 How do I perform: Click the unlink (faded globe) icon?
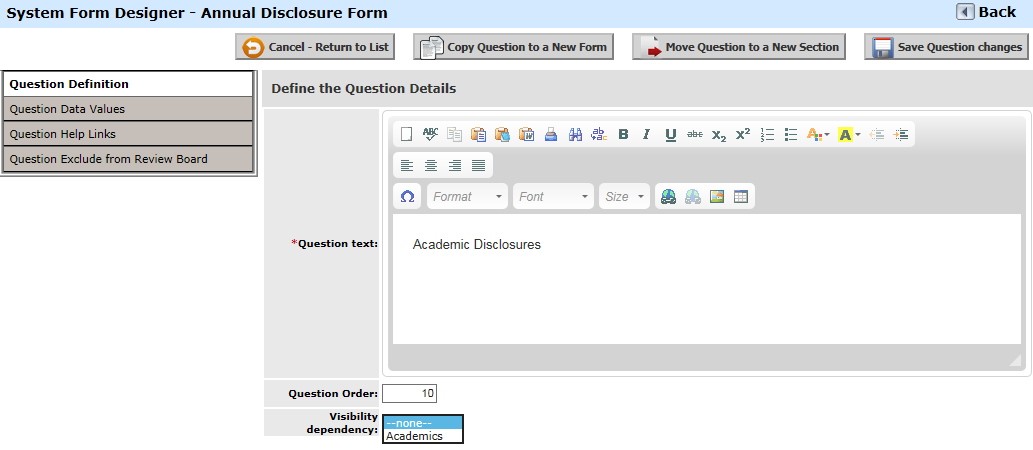click(x=692, y=196)
